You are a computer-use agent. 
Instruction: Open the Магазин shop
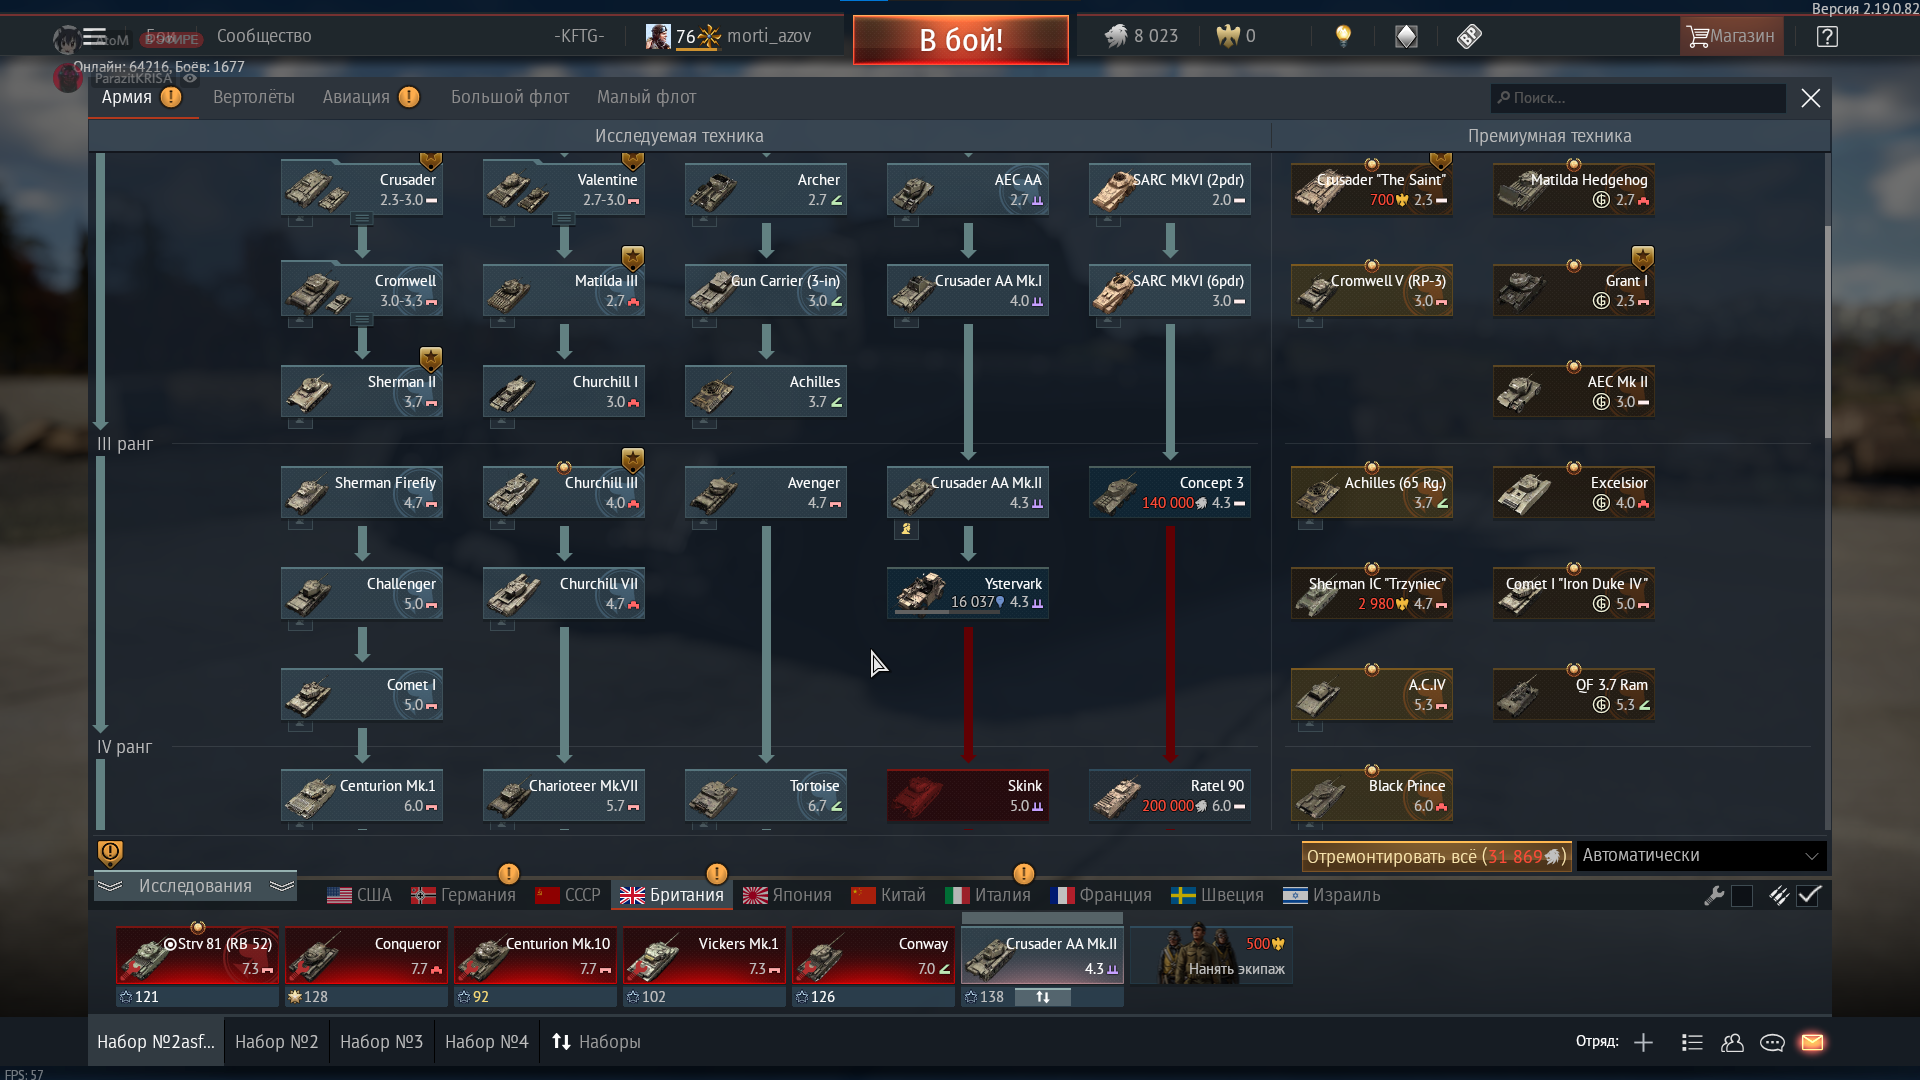tap(1731, 37)
